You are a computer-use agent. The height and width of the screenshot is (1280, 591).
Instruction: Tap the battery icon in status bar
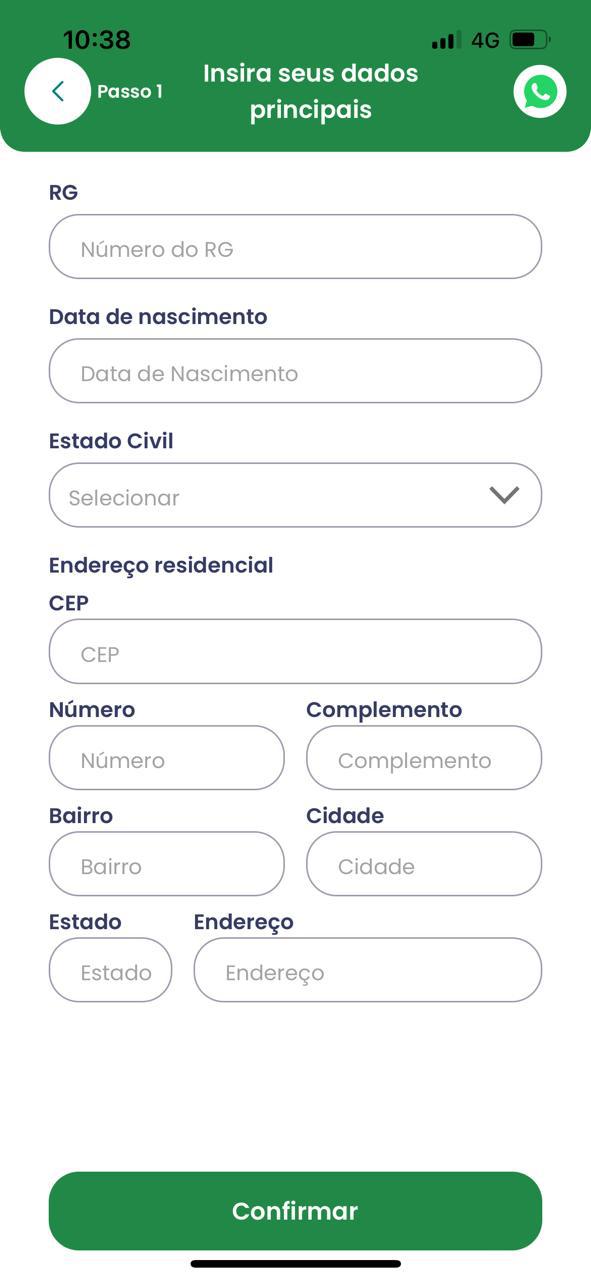tap(530, 40)
